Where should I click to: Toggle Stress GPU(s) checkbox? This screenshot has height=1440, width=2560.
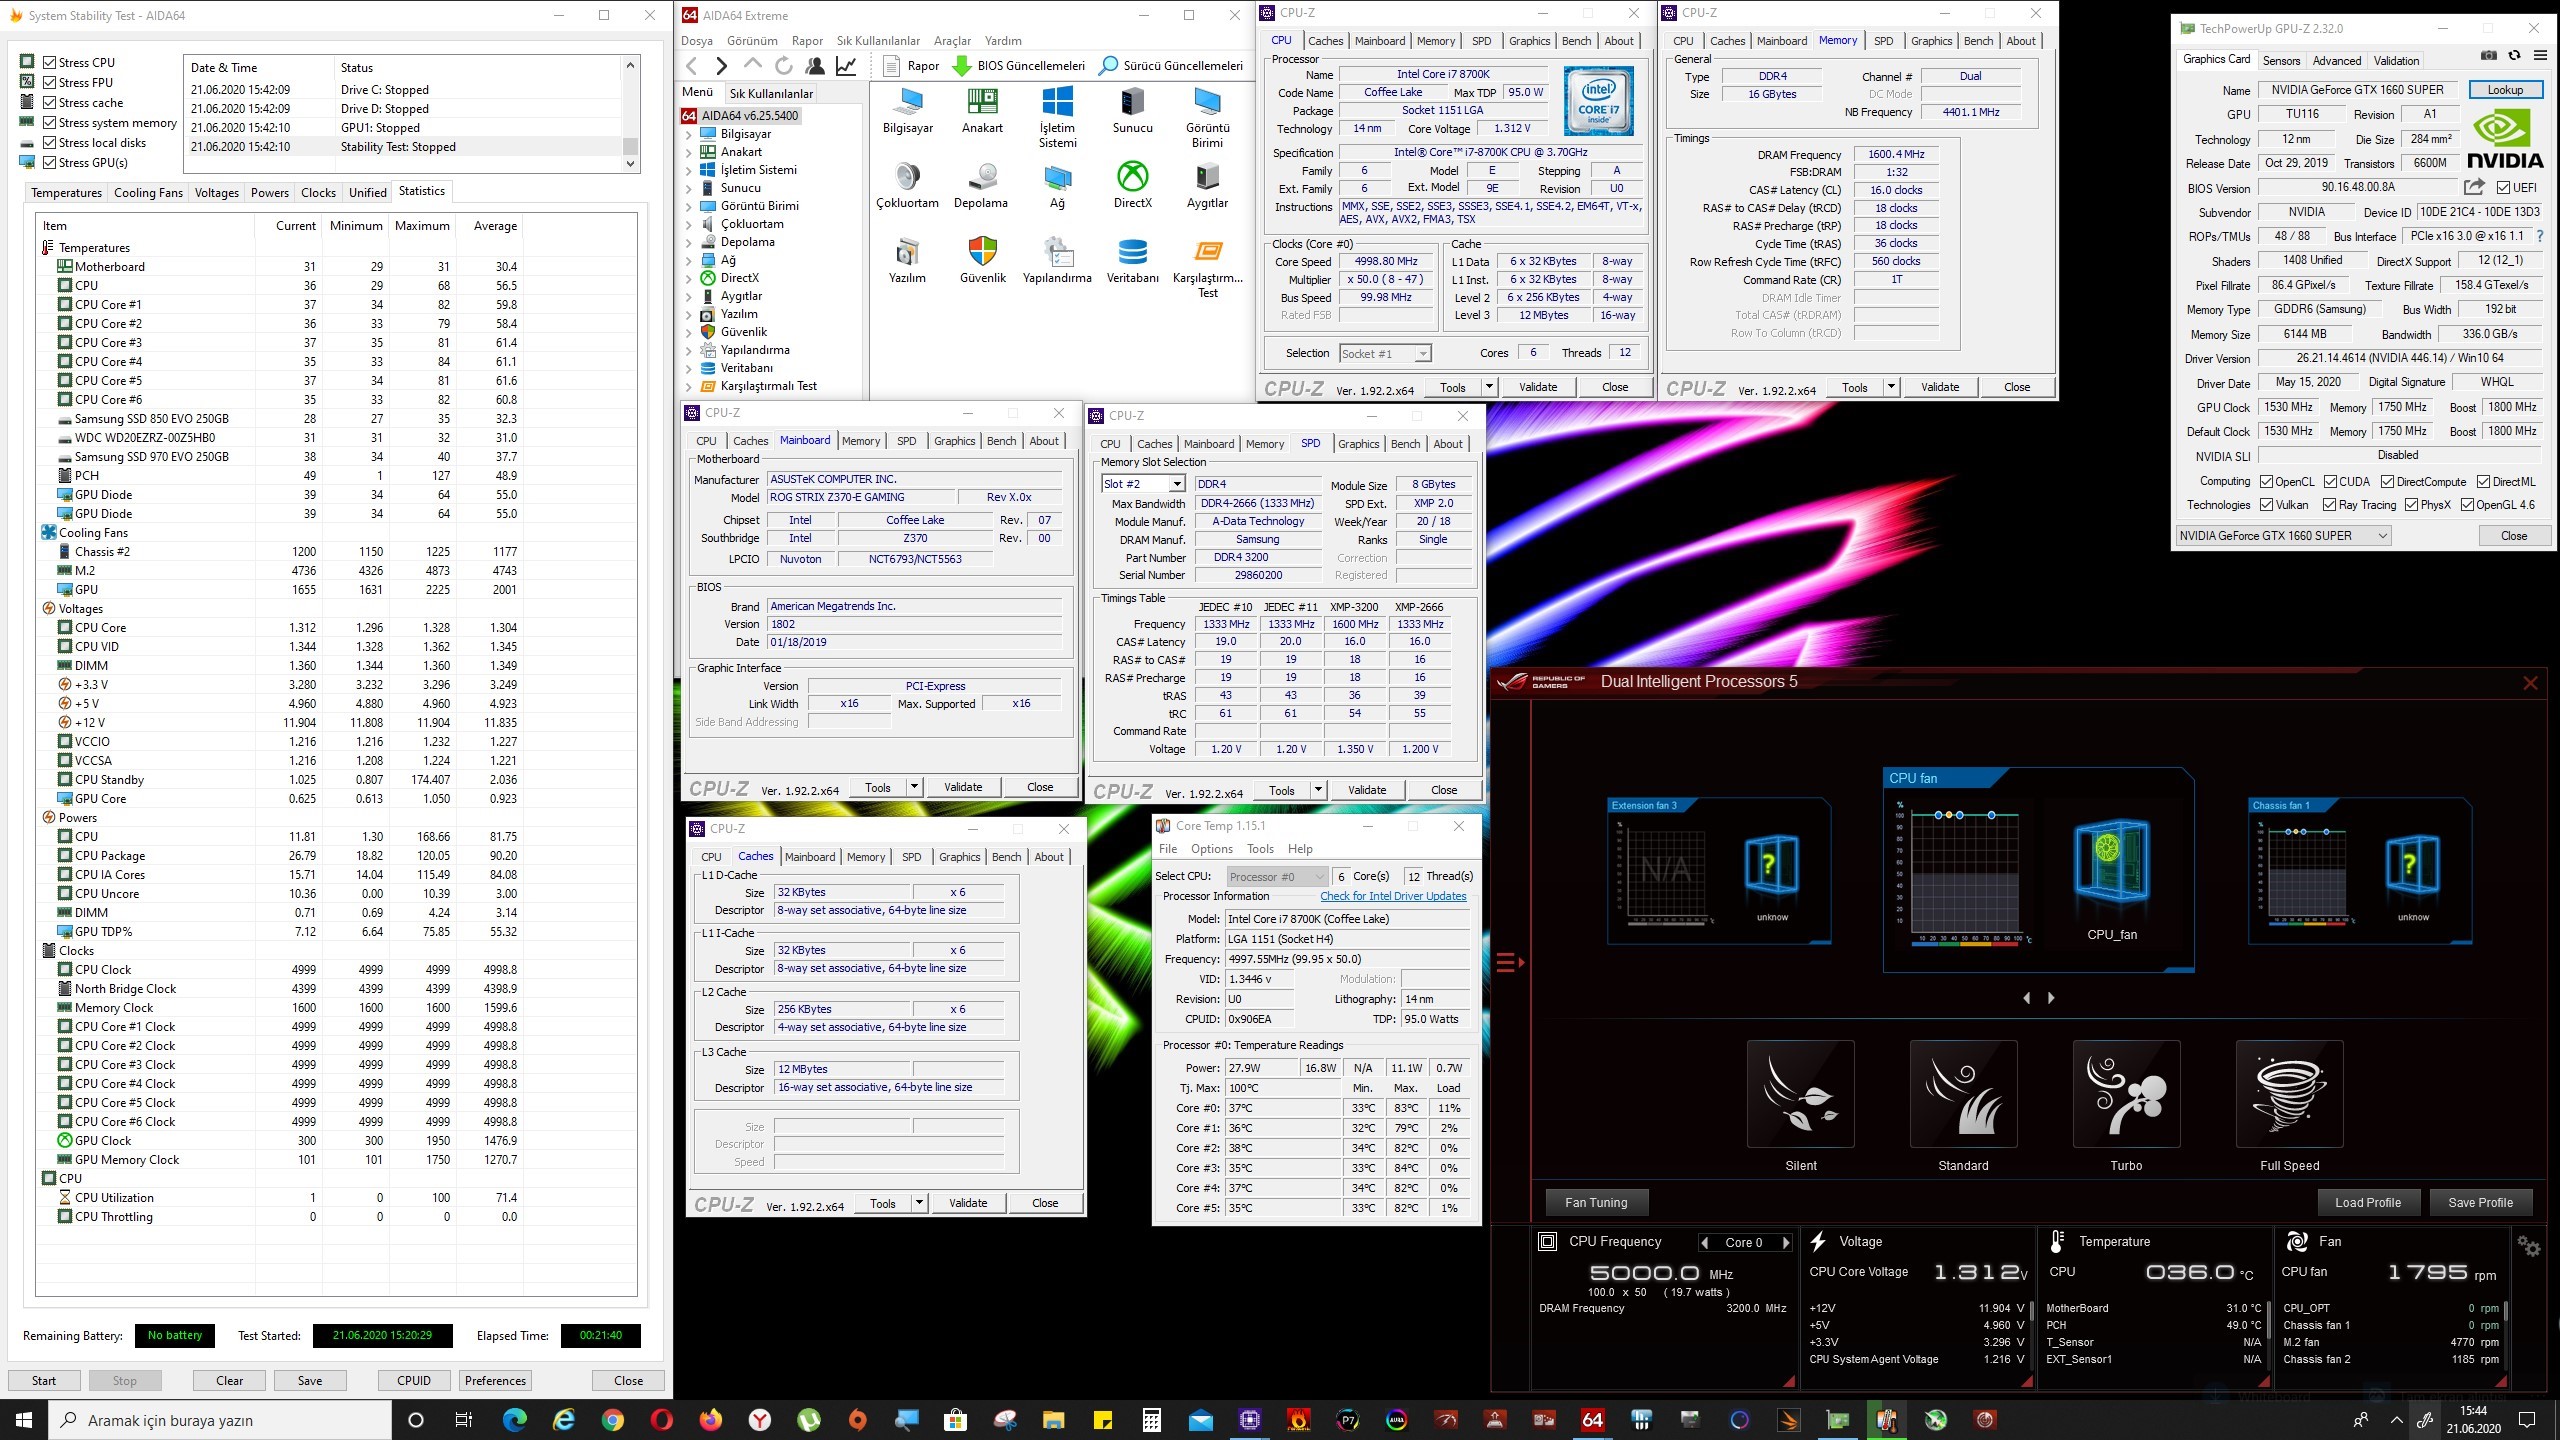coord(49,162)
